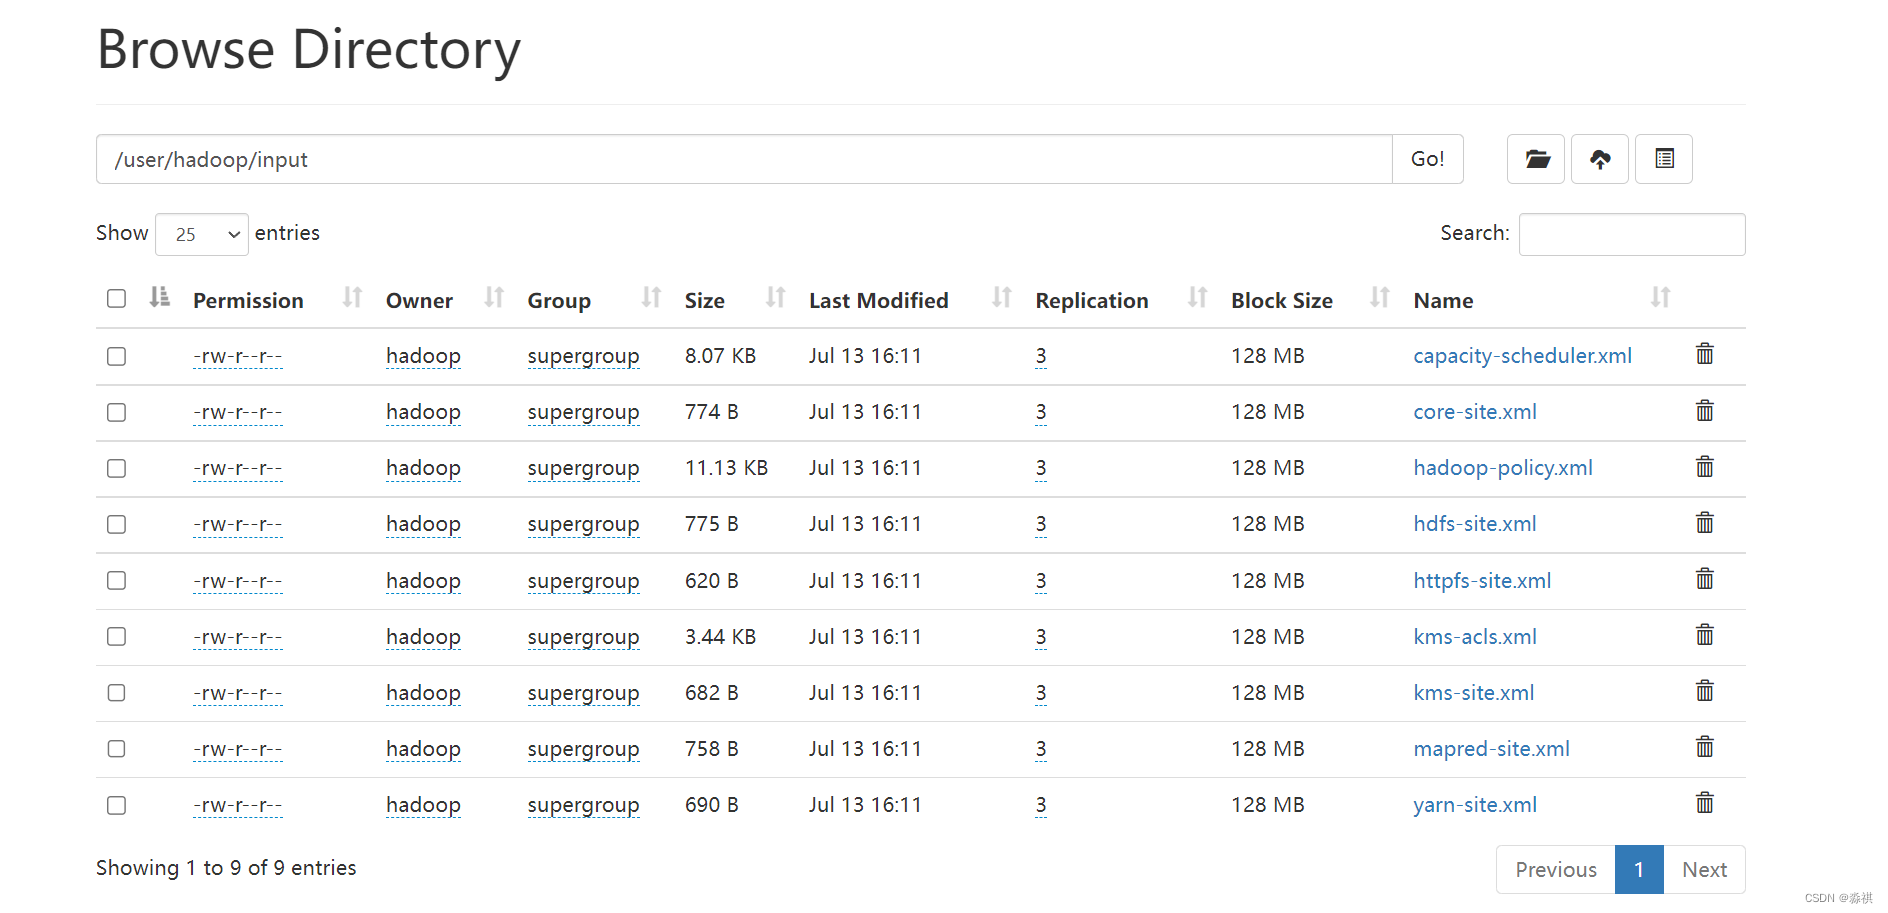Go to pagination page 1

(x=1639, y=870)
